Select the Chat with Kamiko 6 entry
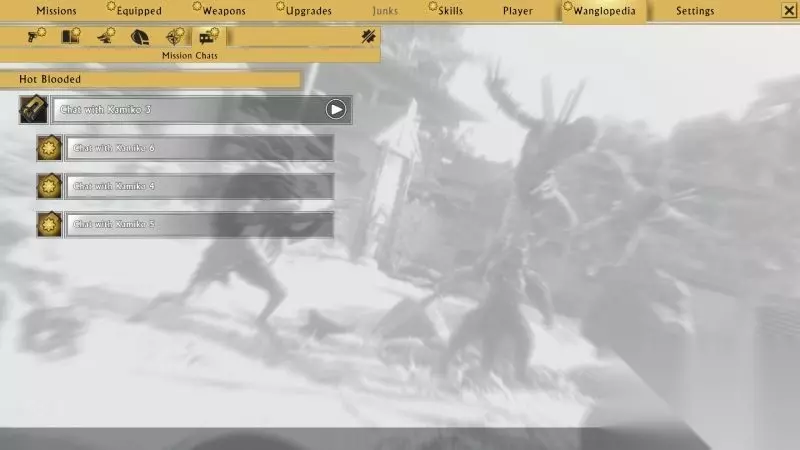This screenshot has width=800, height=450. click(x=200, y=148)
